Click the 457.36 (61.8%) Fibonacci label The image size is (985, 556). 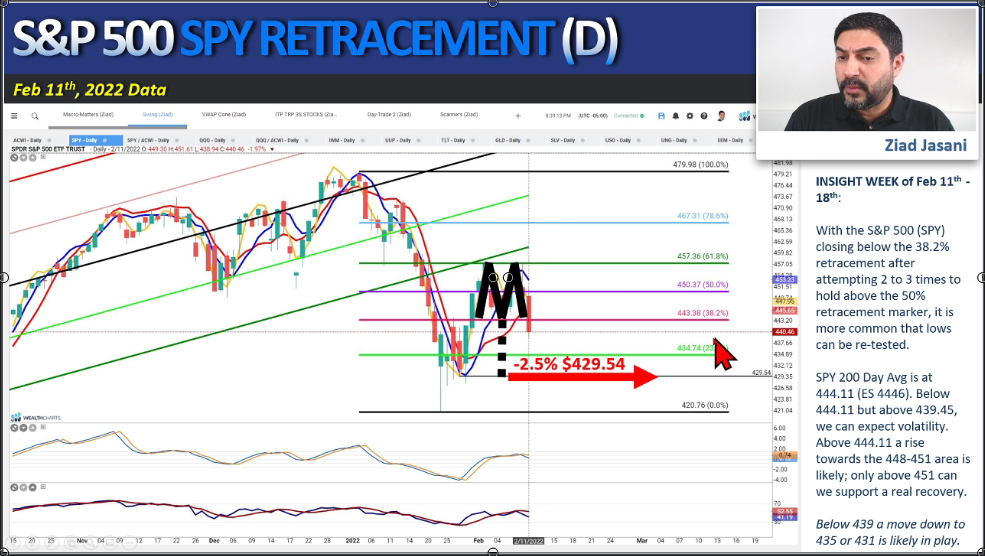tap(702, 256)
